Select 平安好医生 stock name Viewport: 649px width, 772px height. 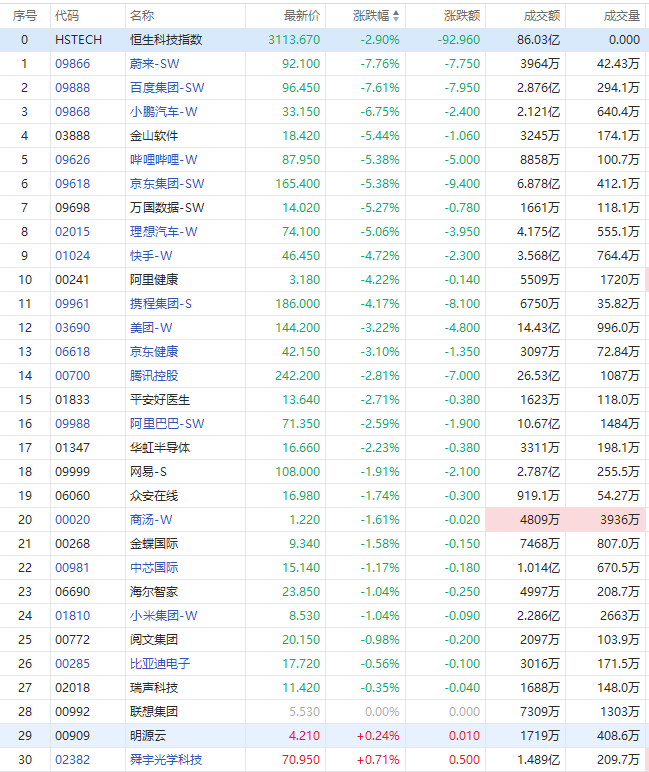(160, 400)
